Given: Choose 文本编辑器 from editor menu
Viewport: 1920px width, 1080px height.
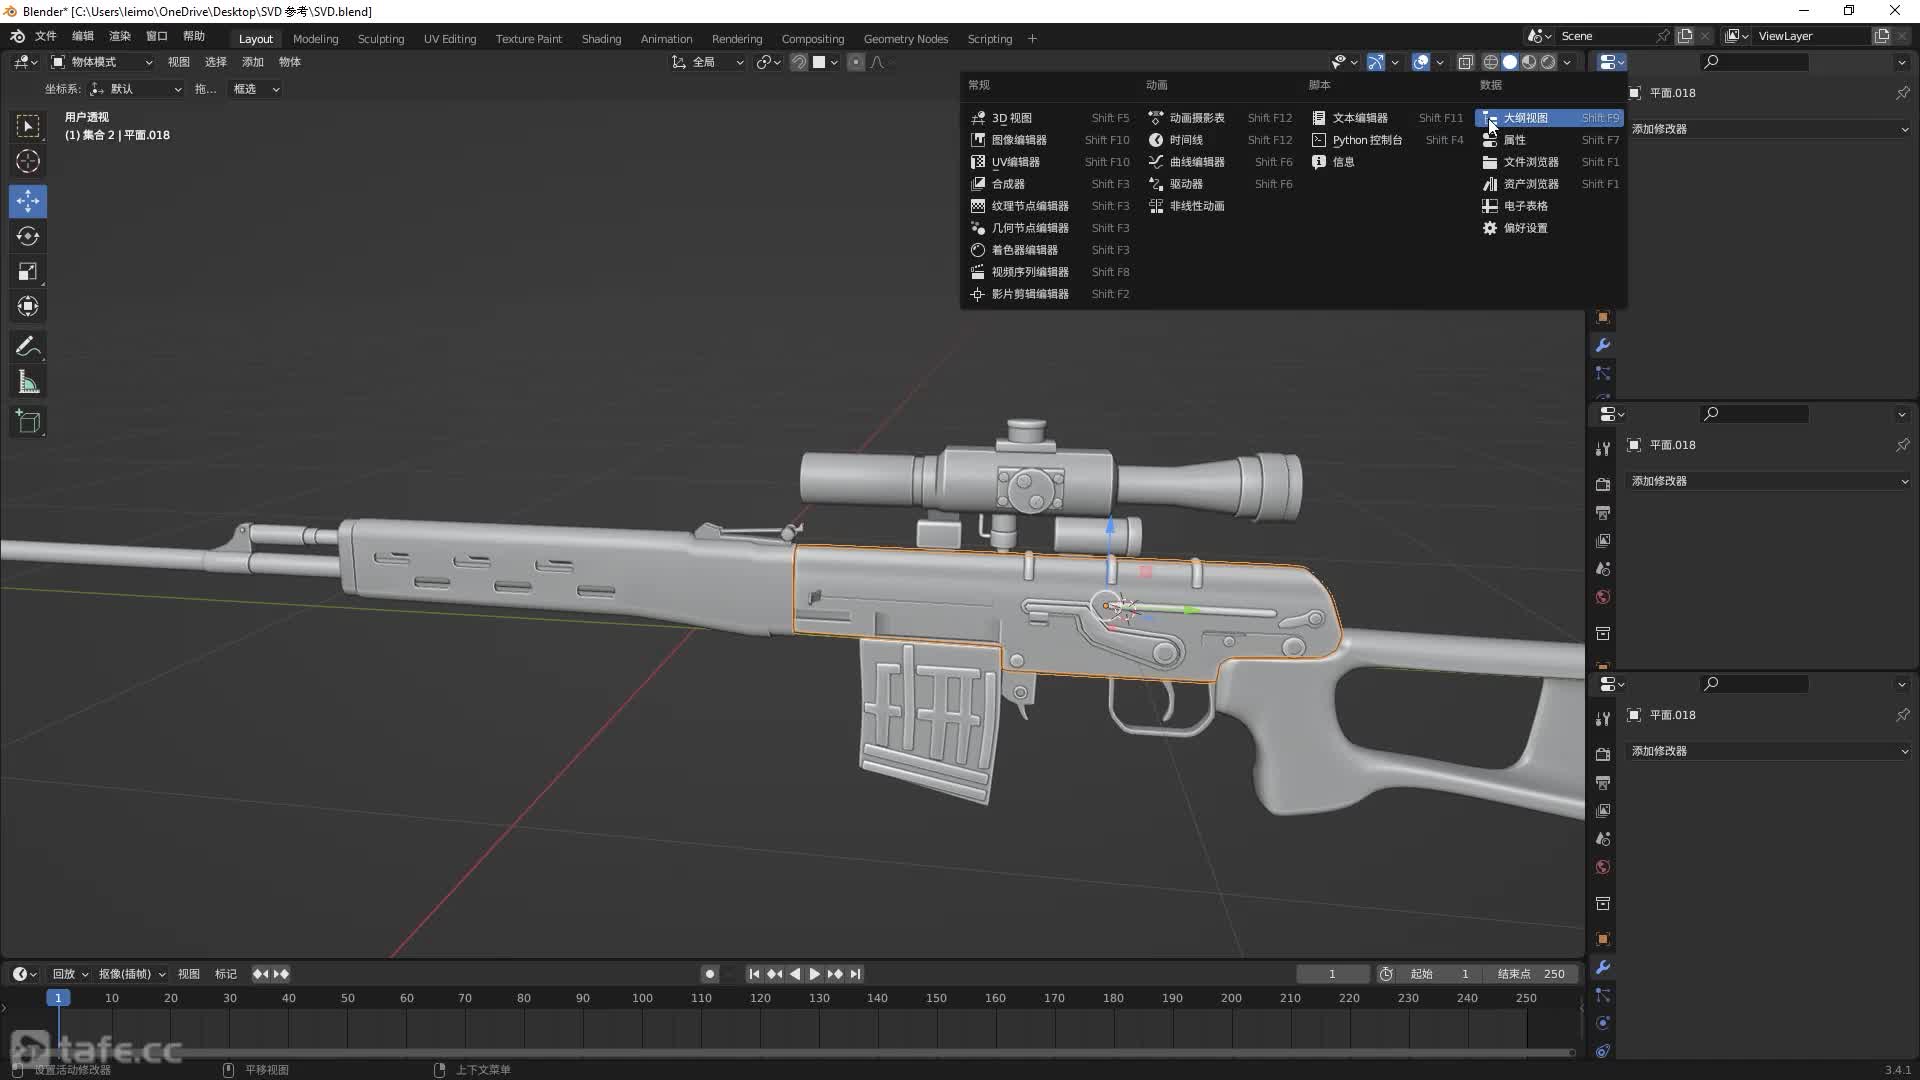Looking at the screenshot, I should tap(1388, 118).
